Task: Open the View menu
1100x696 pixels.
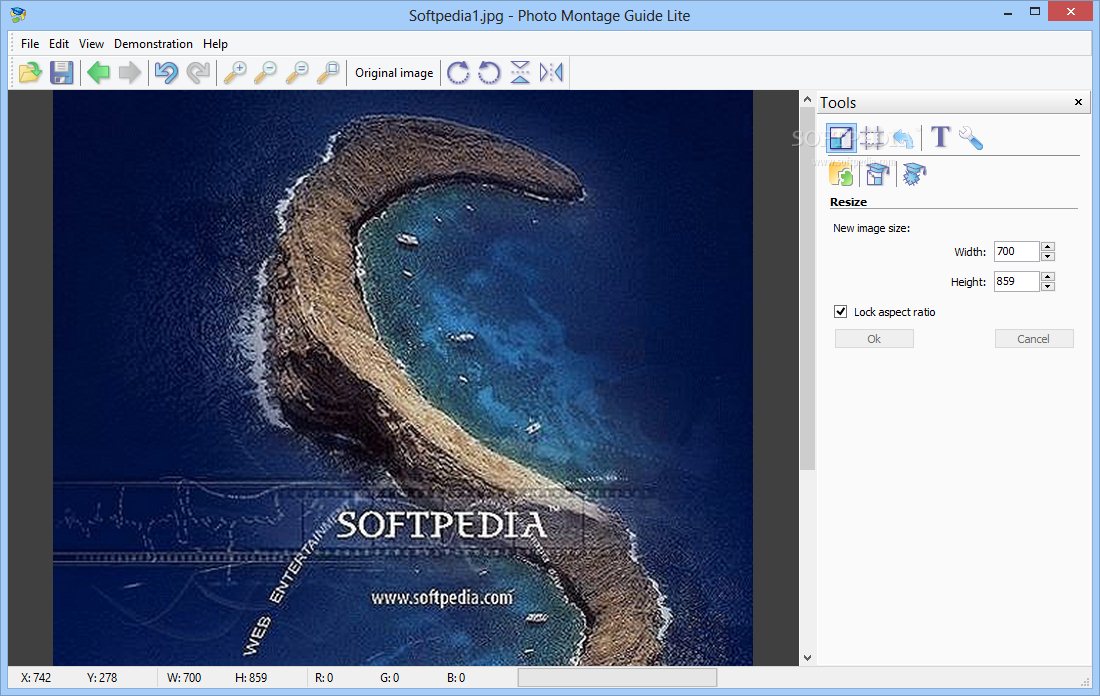Action: click(91, 44)
